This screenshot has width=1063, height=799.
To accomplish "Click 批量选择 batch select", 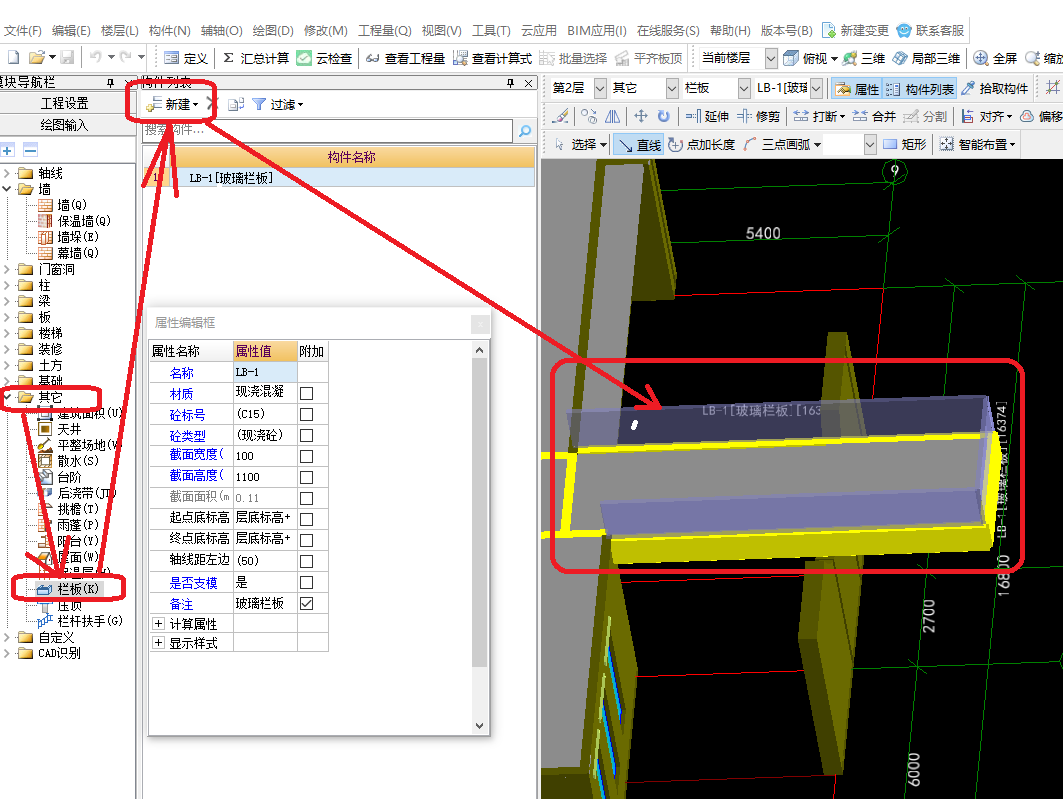I will click(573, 58).
